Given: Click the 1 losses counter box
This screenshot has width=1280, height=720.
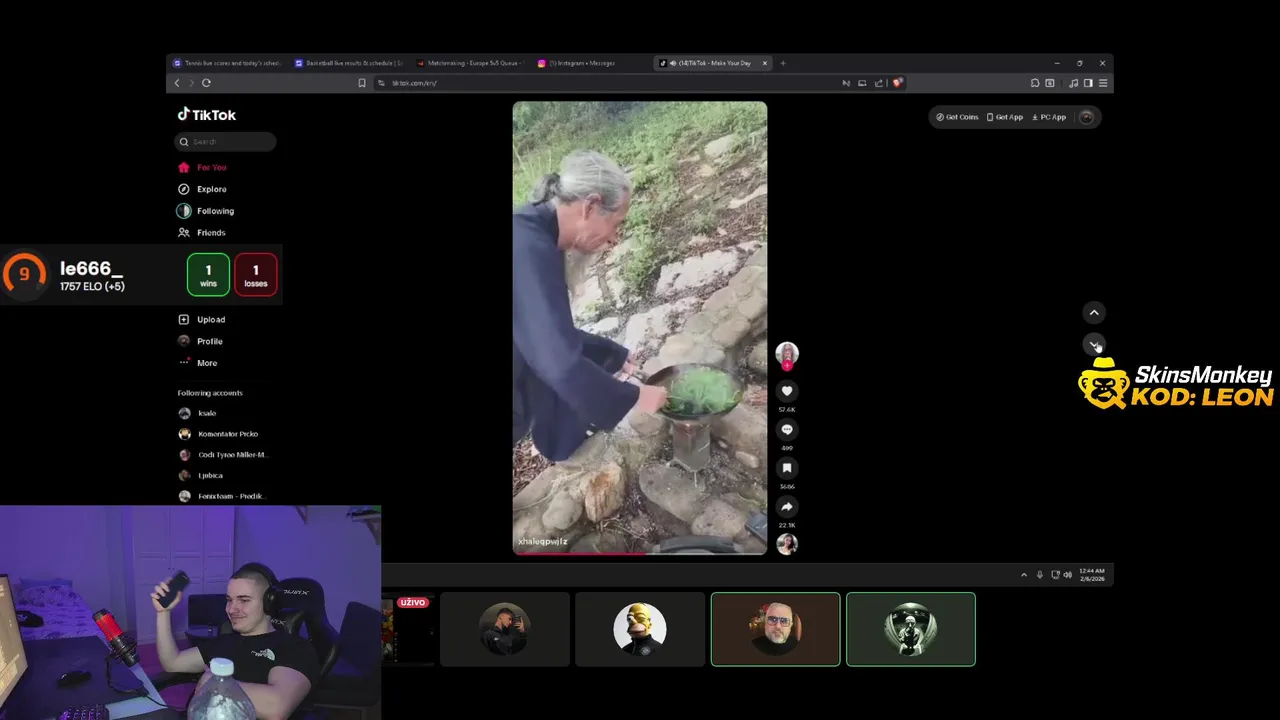Looking at the screenshot, I should click(x=256, y=275).
